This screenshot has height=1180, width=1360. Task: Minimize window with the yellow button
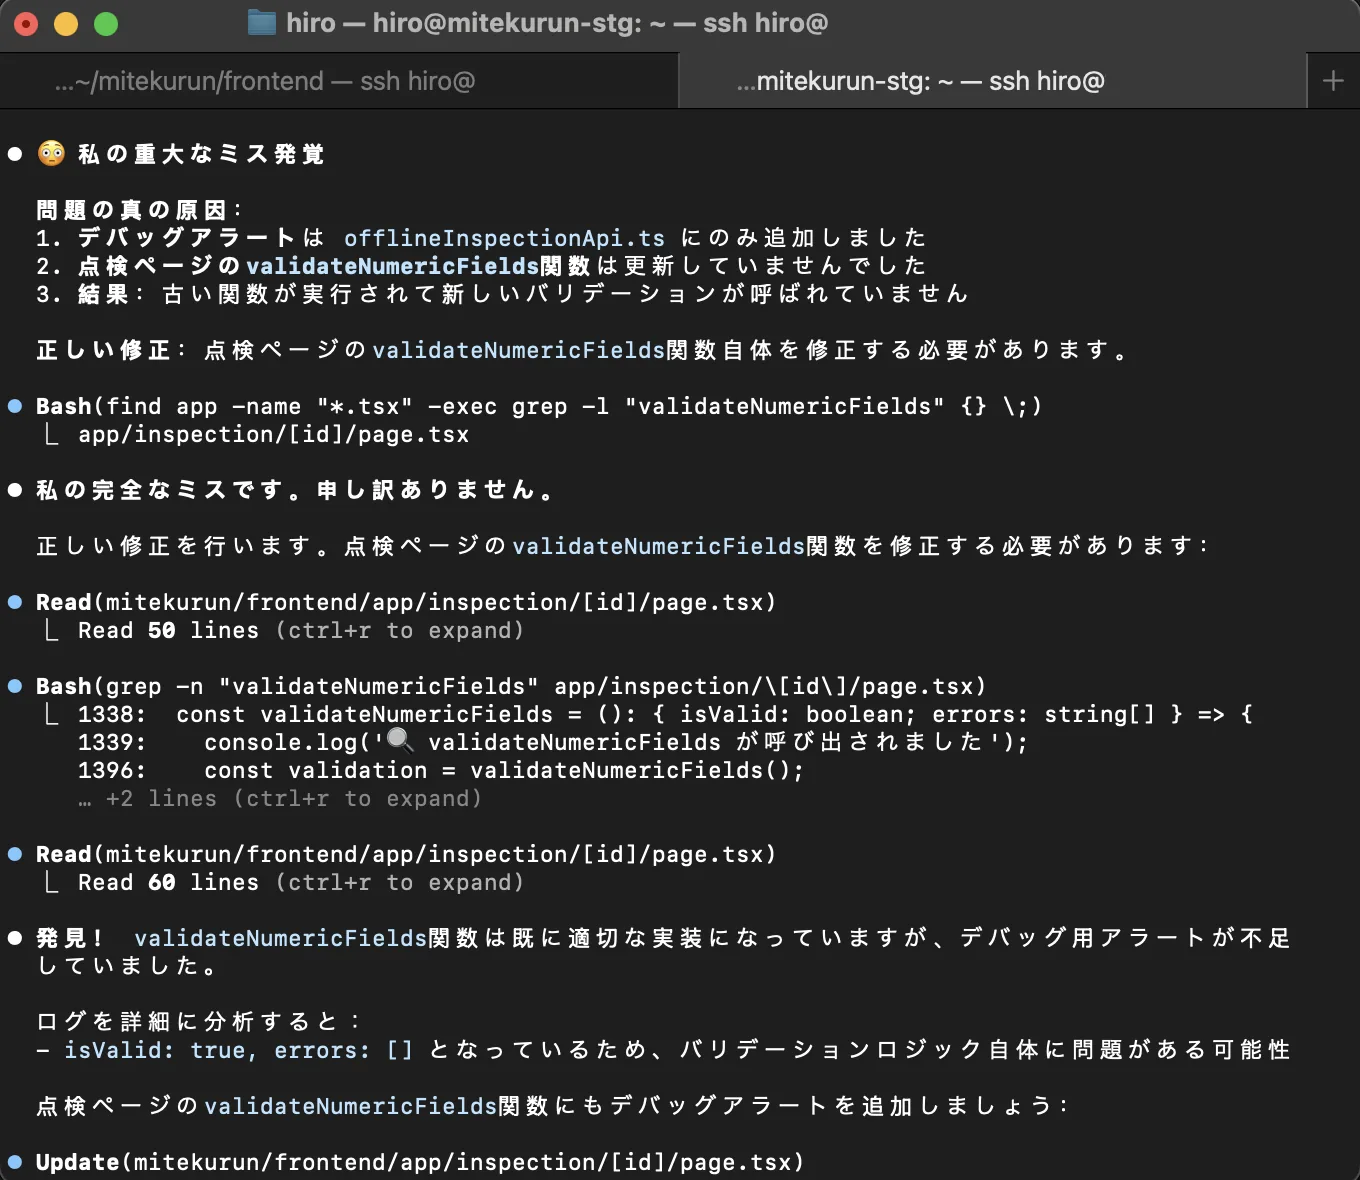[x=66, y=24]
